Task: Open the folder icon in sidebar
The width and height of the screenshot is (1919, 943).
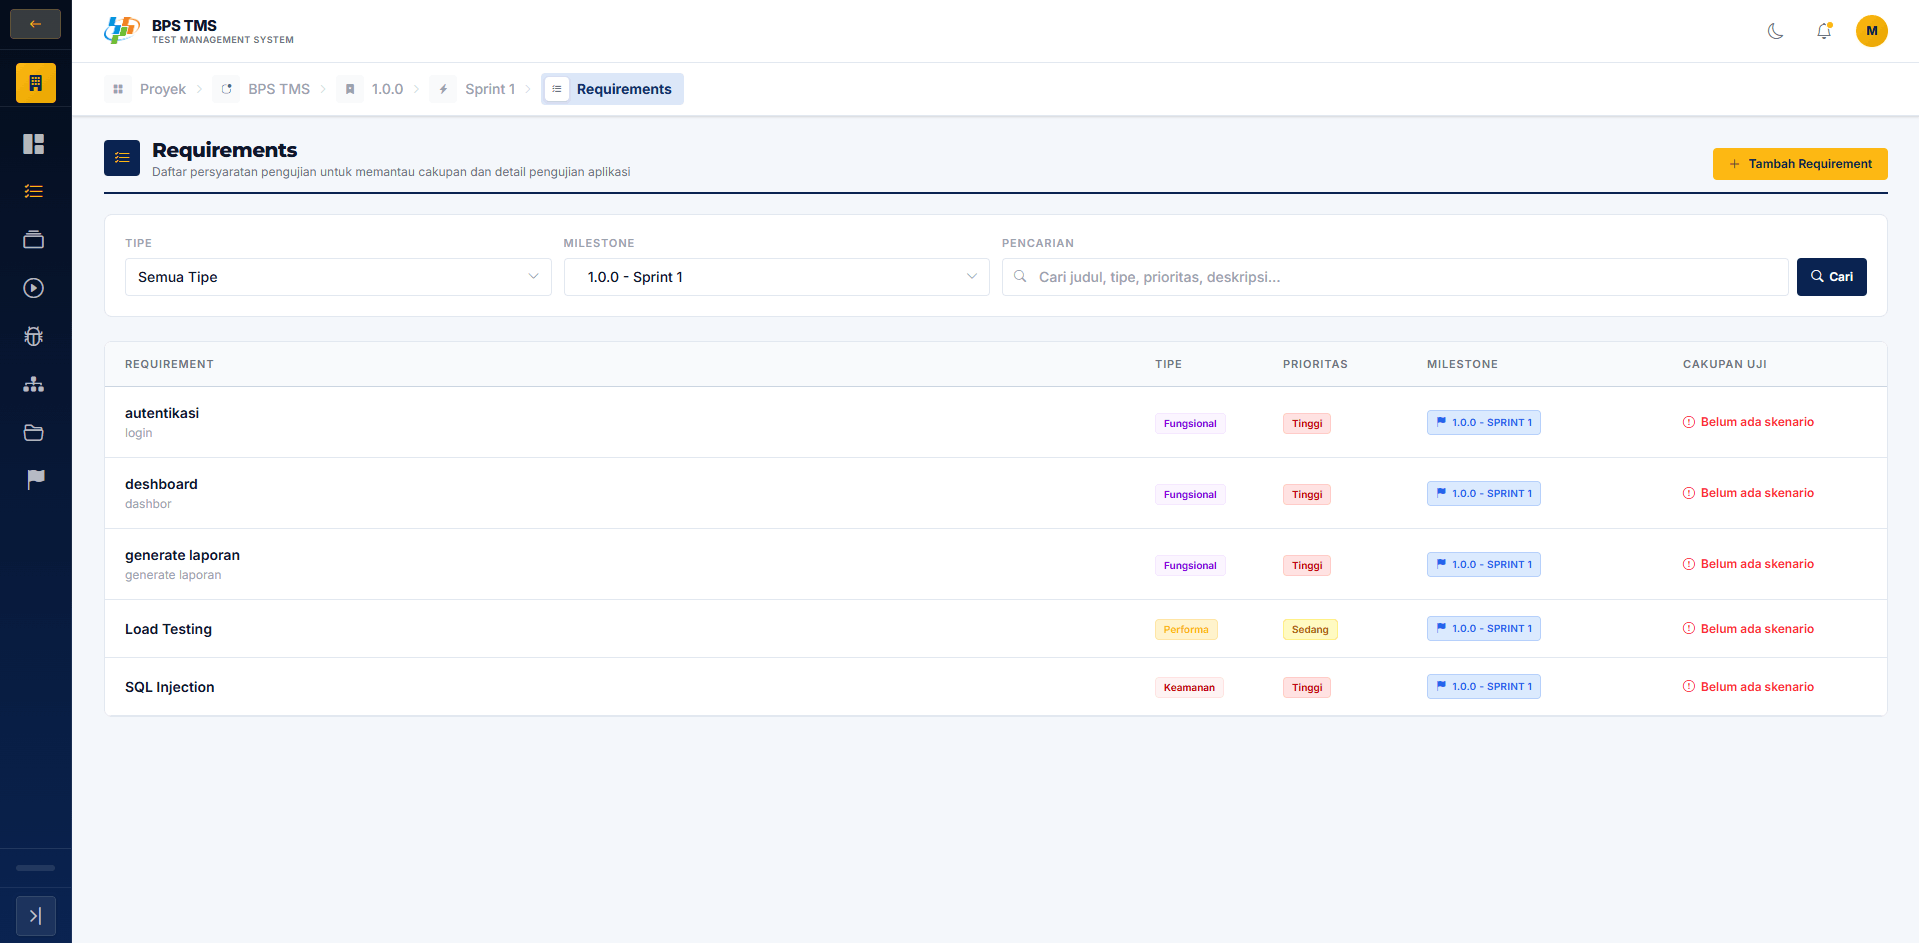Action: click(34, 432)
